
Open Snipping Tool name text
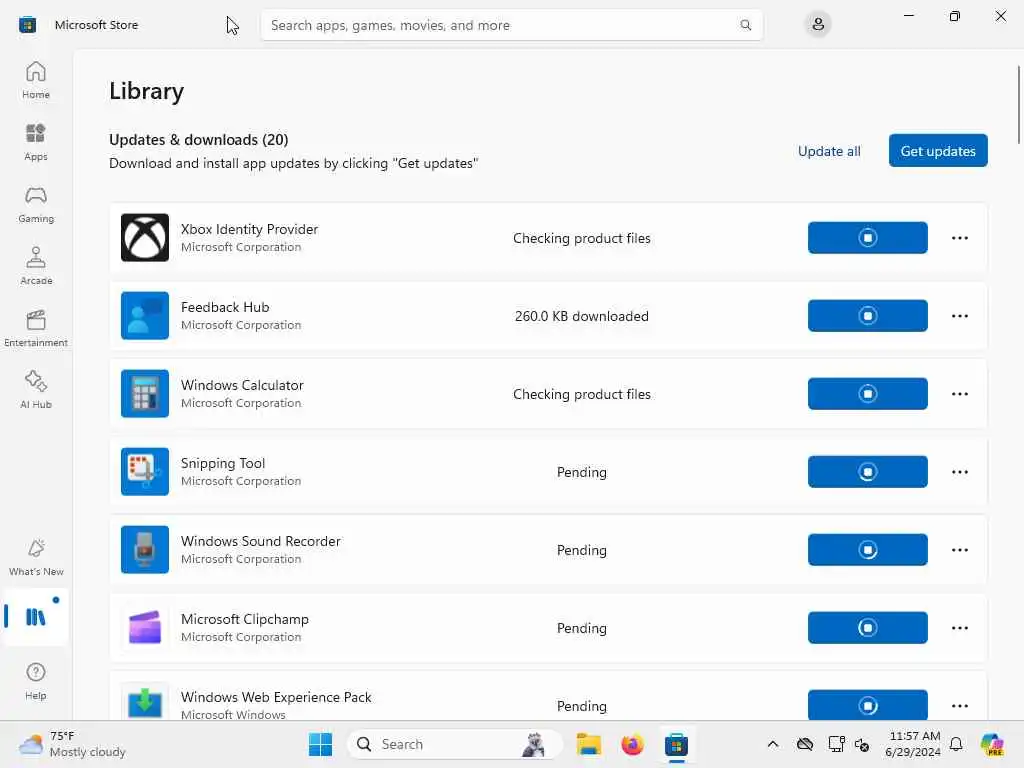[x=223, y=463]
